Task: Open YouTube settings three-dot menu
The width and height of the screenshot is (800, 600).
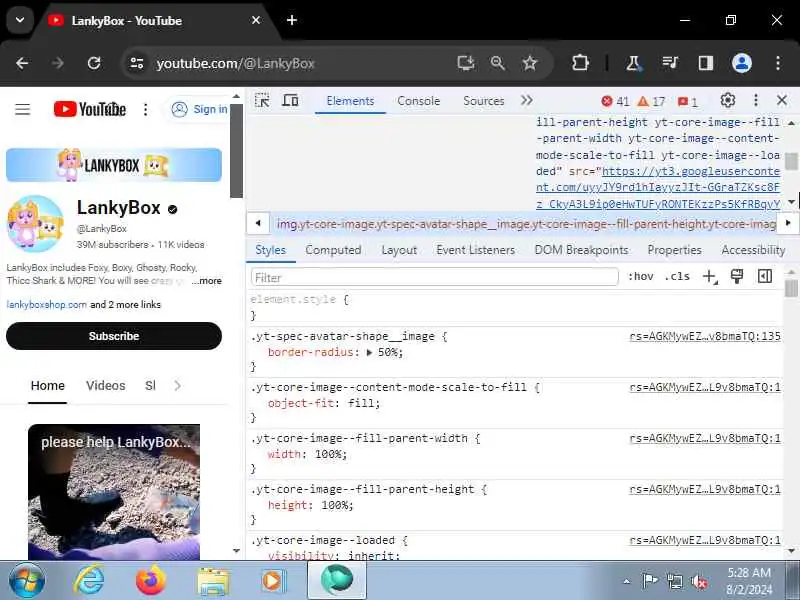Action: pos(145,109)
